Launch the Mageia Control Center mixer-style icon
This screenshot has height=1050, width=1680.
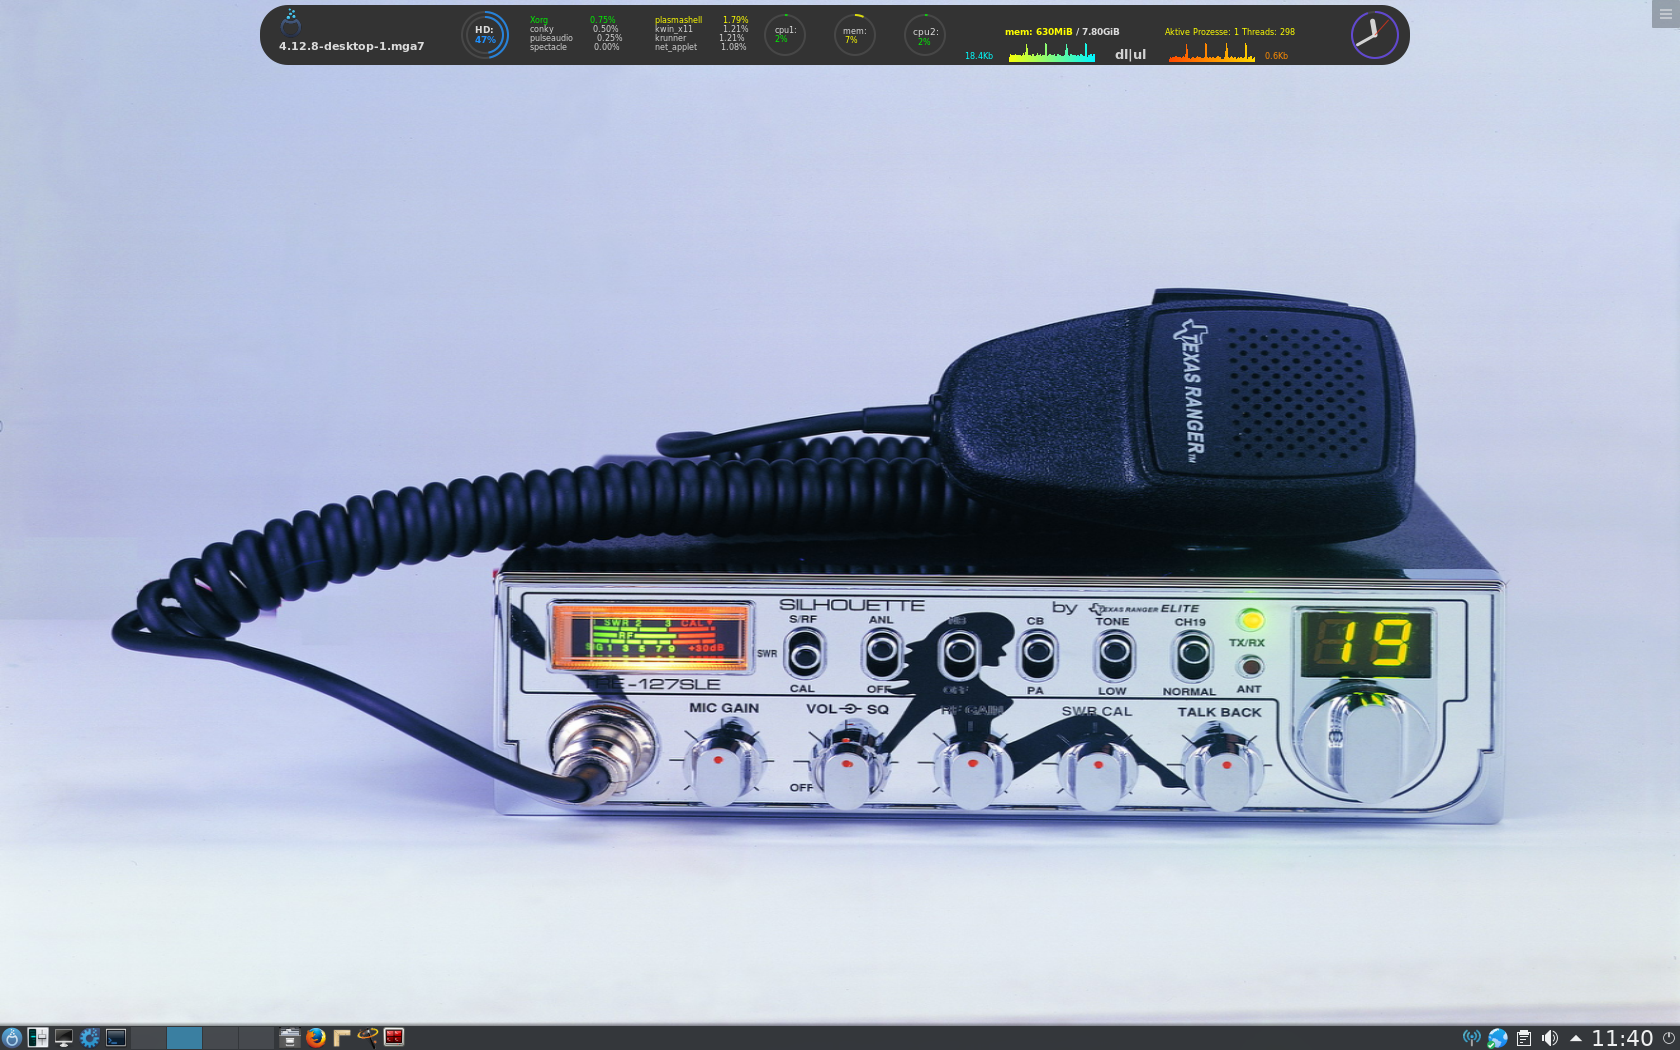[38, 1038]
